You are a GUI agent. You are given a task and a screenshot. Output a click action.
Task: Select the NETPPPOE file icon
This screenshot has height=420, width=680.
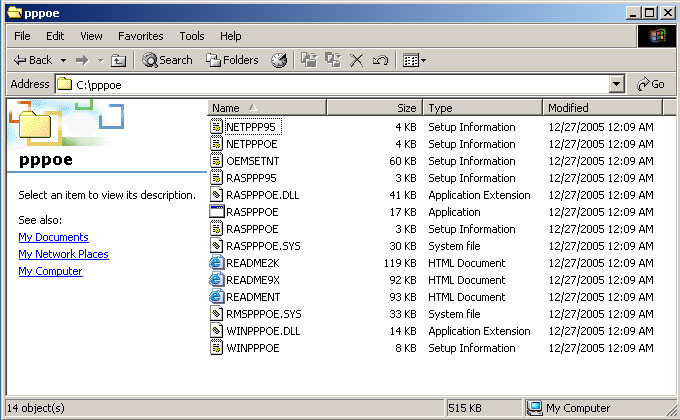216,144
